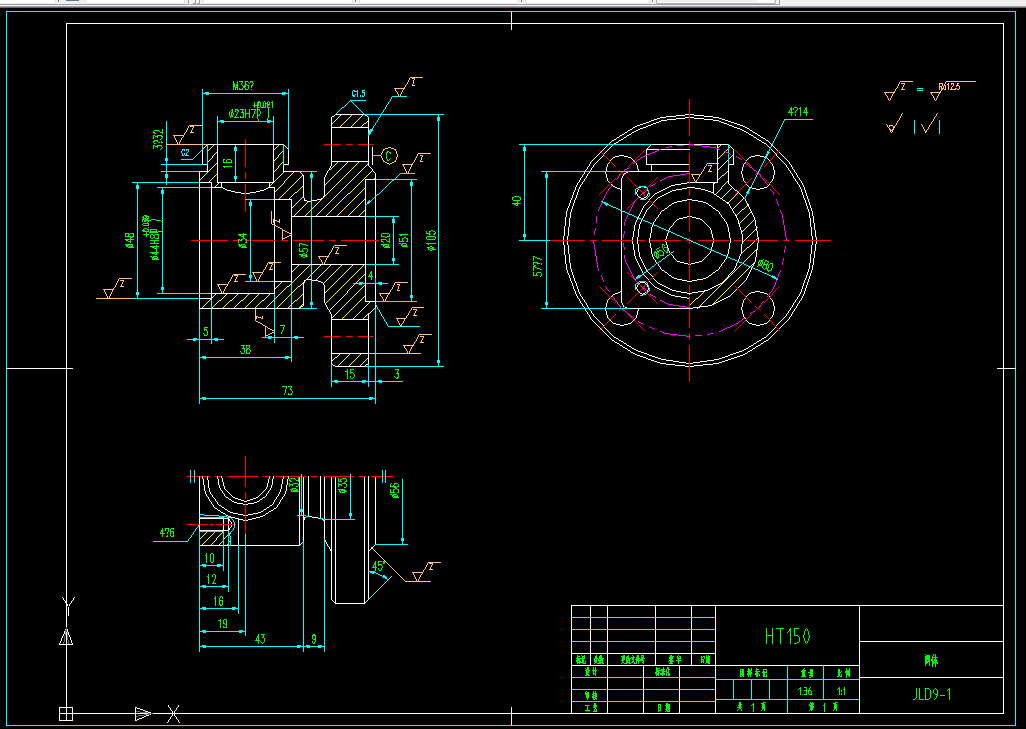Viewport: 1026px width, 729px height.
Task: Select the "ø48" diameter dimension
Action: pyautogui.click(x=130, y=240)
